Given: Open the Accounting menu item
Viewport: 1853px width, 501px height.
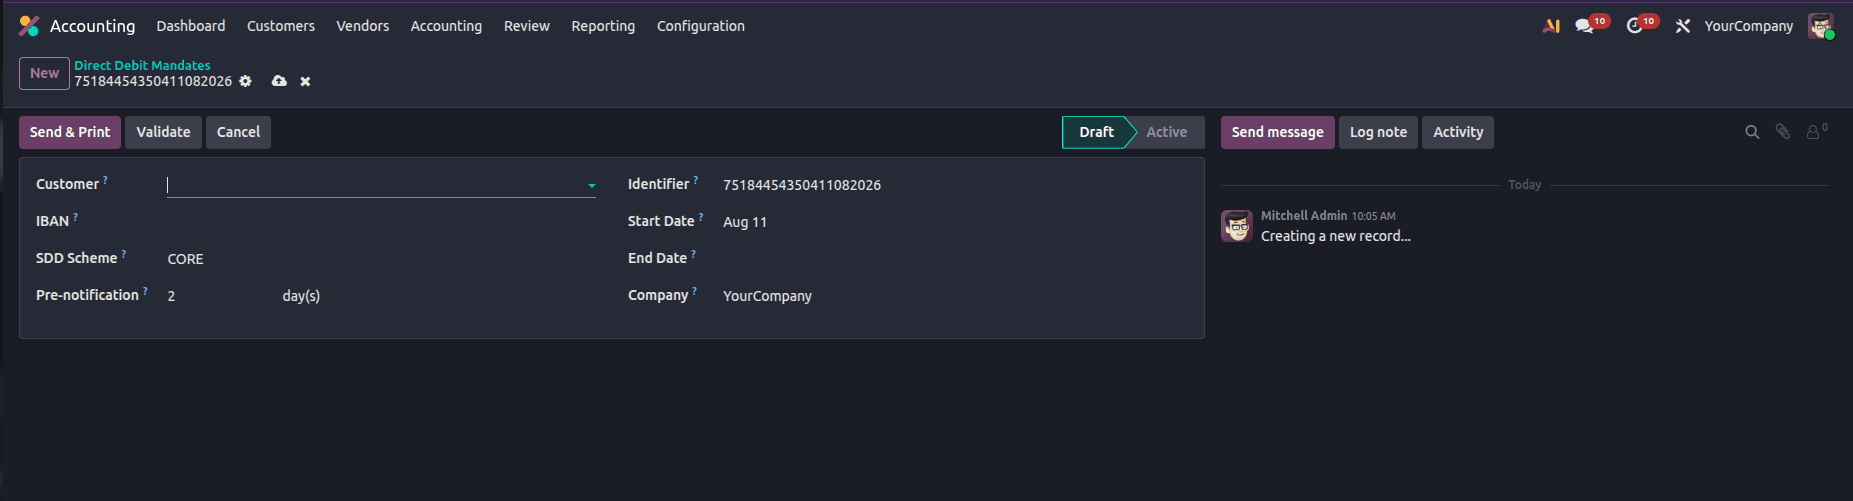Looking at the screenshot, I should (x=446, y=26).
